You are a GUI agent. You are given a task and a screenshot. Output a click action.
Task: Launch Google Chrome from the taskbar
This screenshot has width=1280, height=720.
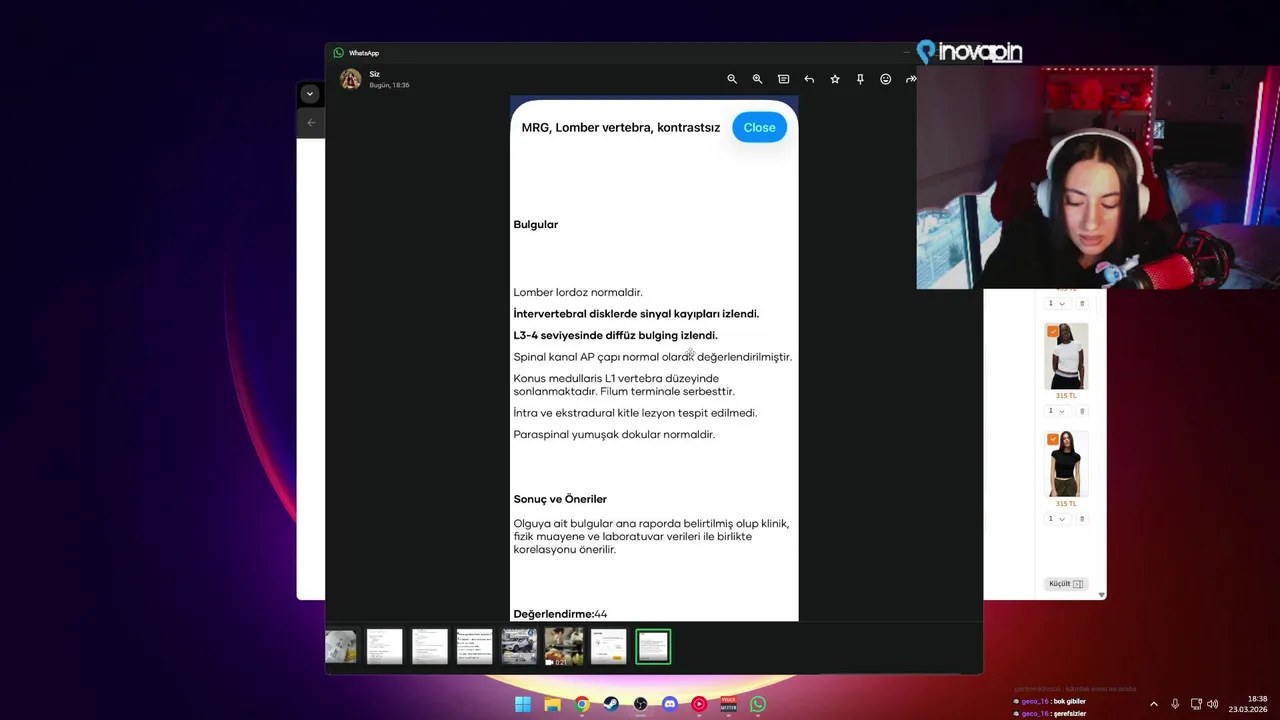point(582,704)
